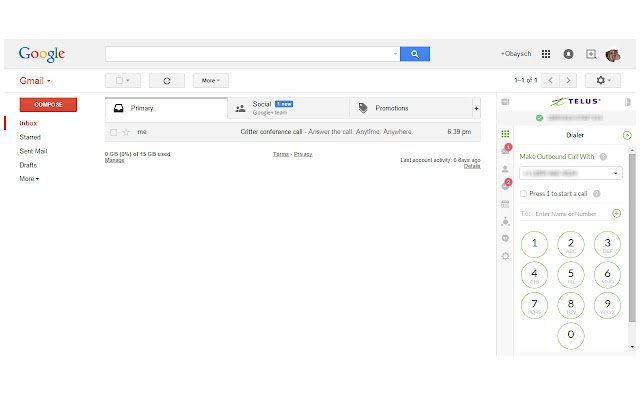Image resolution: width=640 pixels, height=400 pixels.
Task: Open chat bubble icon in TELUS sidebar
Action: [x=505, y=238]
